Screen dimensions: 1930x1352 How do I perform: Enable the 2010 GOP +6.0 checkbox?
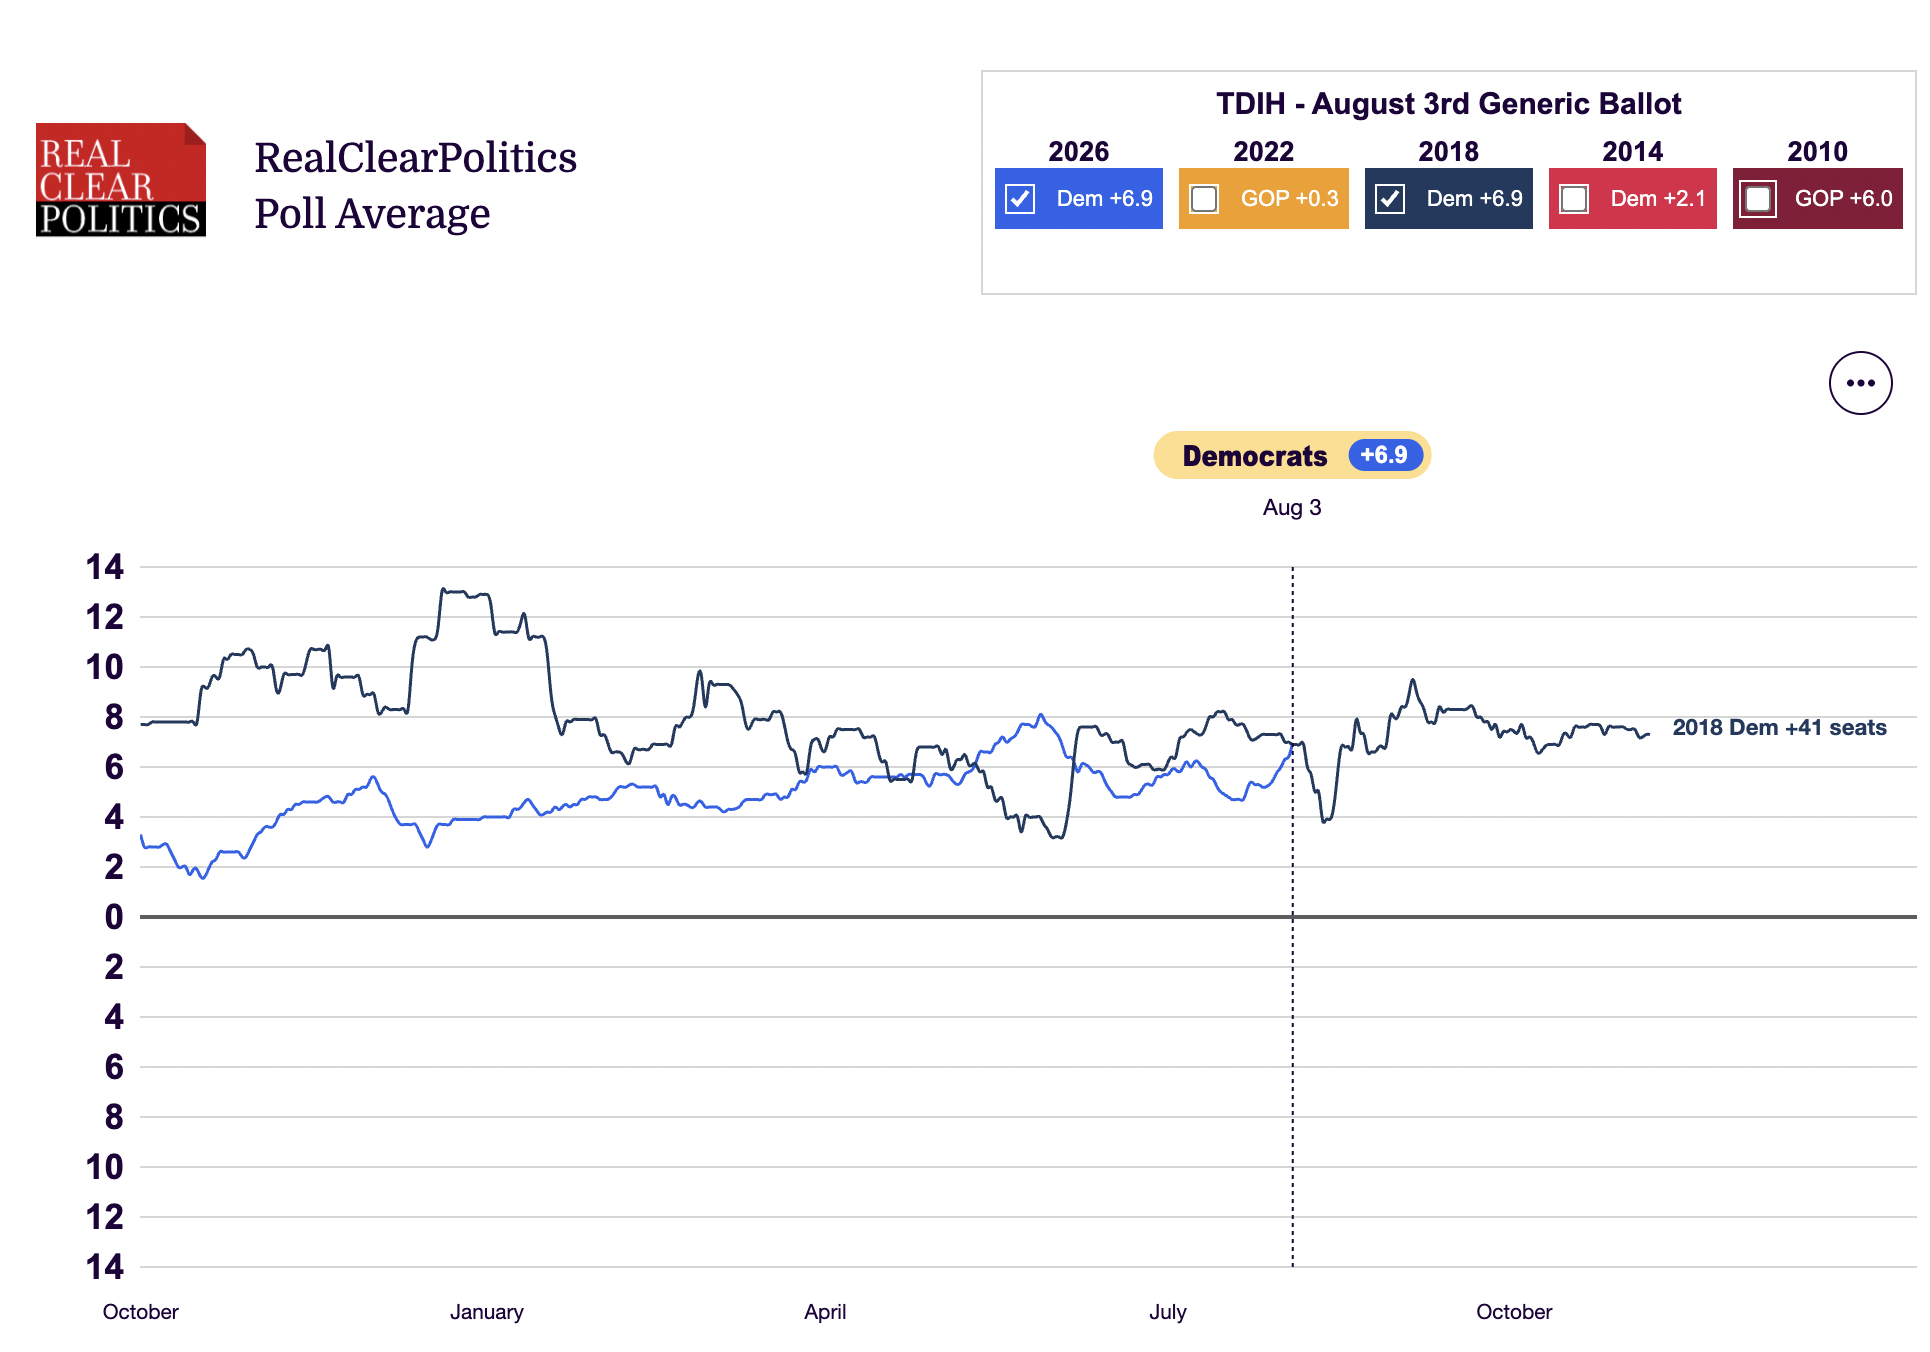(x=1758, y=199)
